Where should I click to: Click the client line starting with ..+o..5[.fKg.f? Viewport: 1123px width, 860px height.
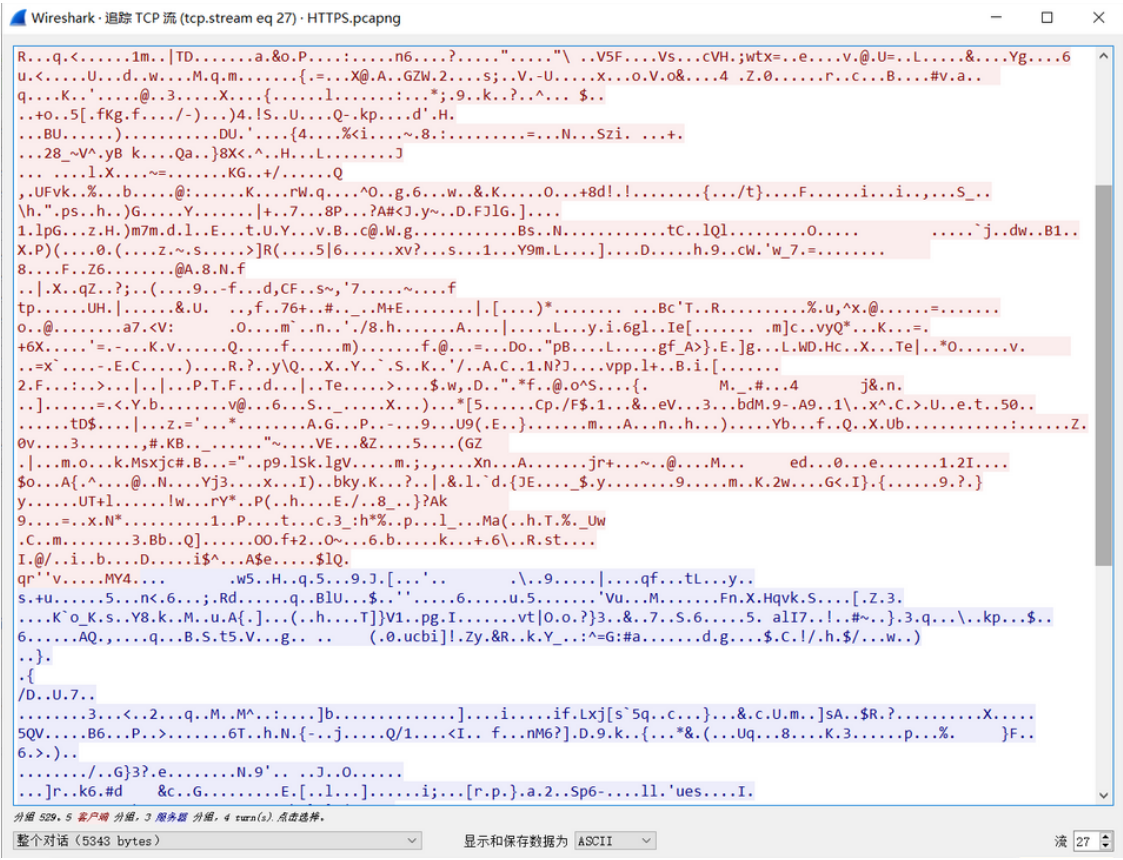click(x=236, y=115)
